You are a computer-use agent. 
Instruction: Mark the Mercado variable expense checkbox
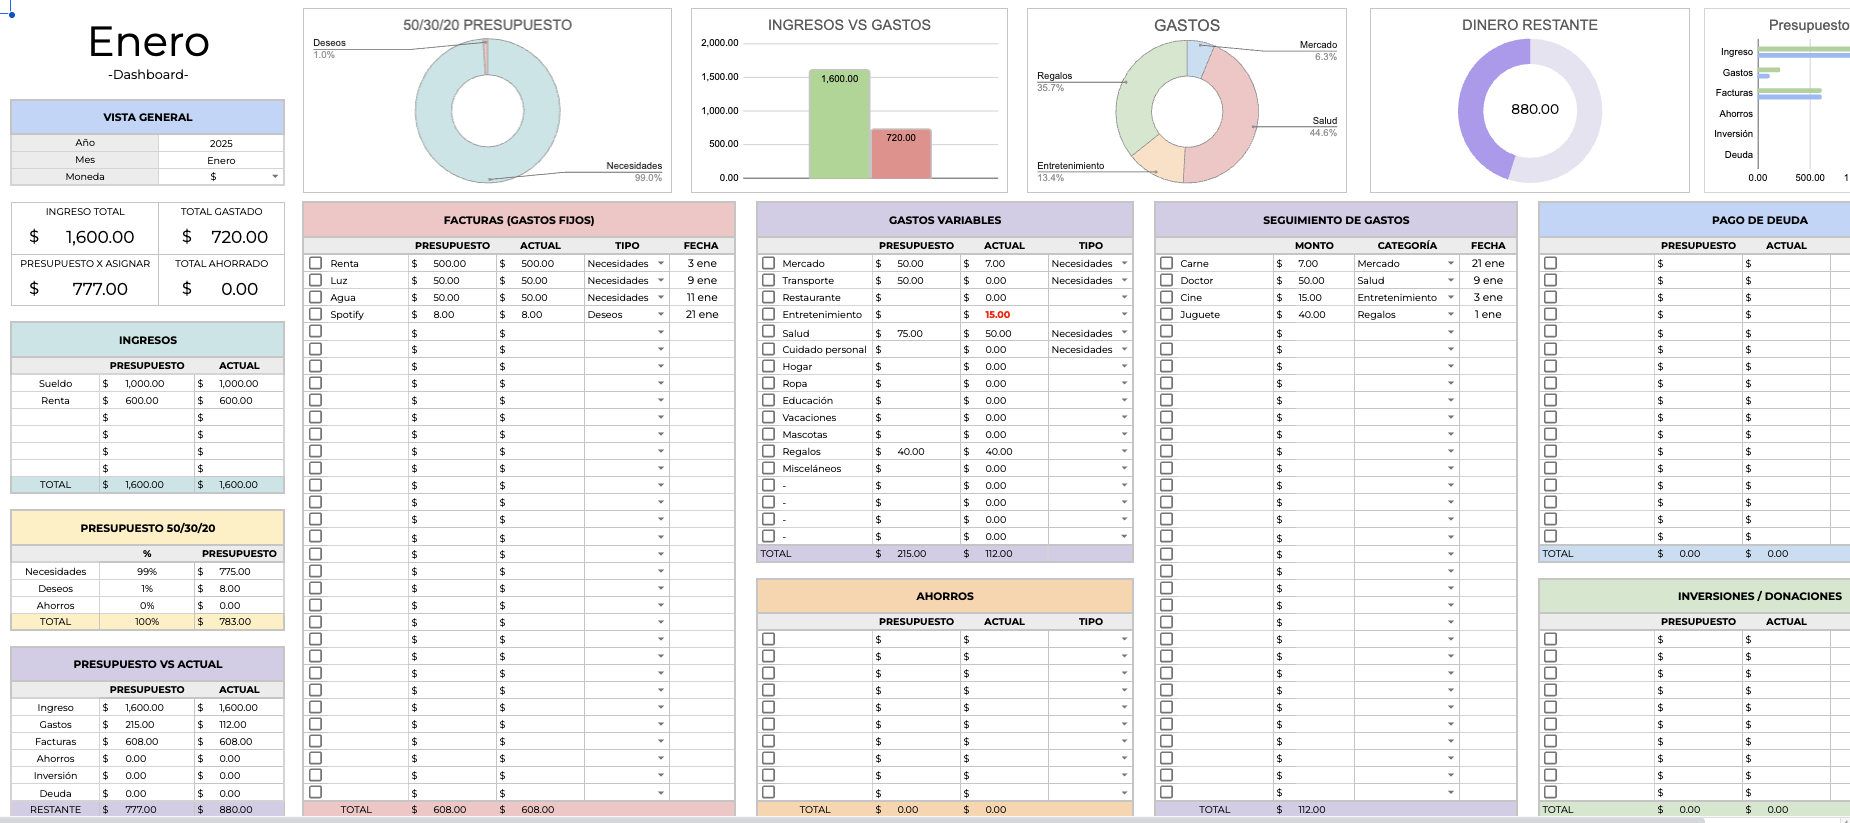click(x=768, y=263)
